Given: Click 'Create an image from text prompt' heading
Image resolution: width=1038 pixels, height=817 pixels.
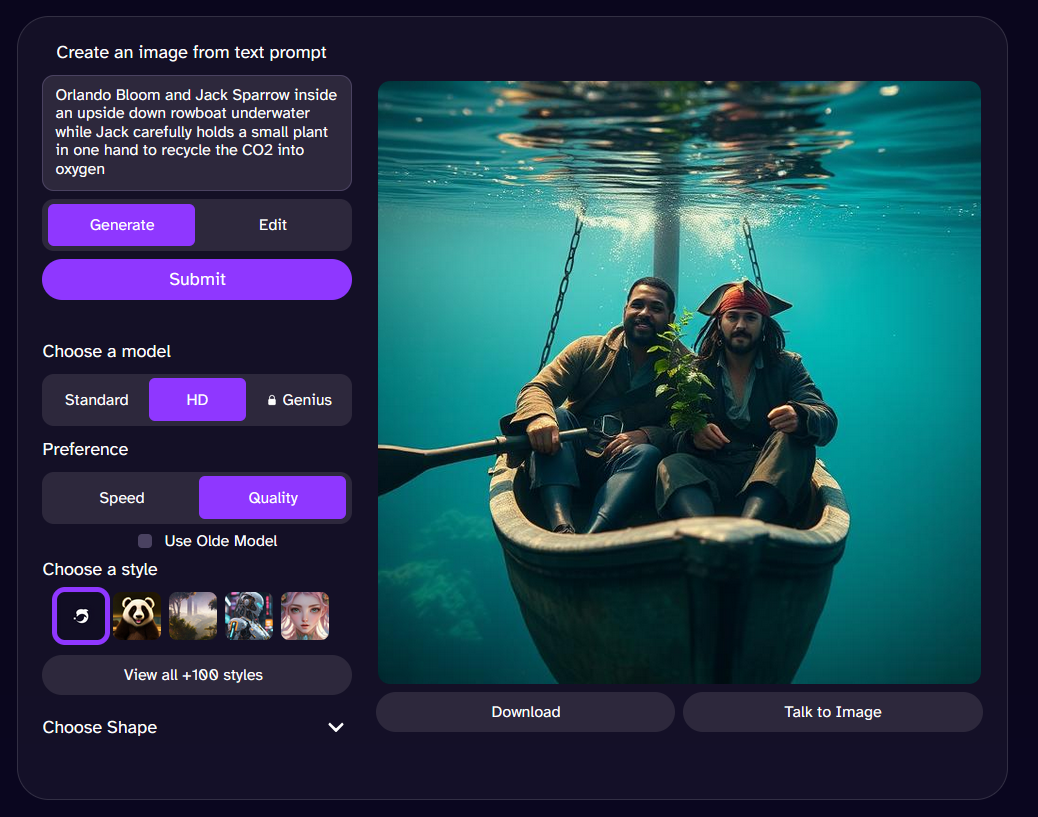Looking at the screenshot, I should click(191, 52).
